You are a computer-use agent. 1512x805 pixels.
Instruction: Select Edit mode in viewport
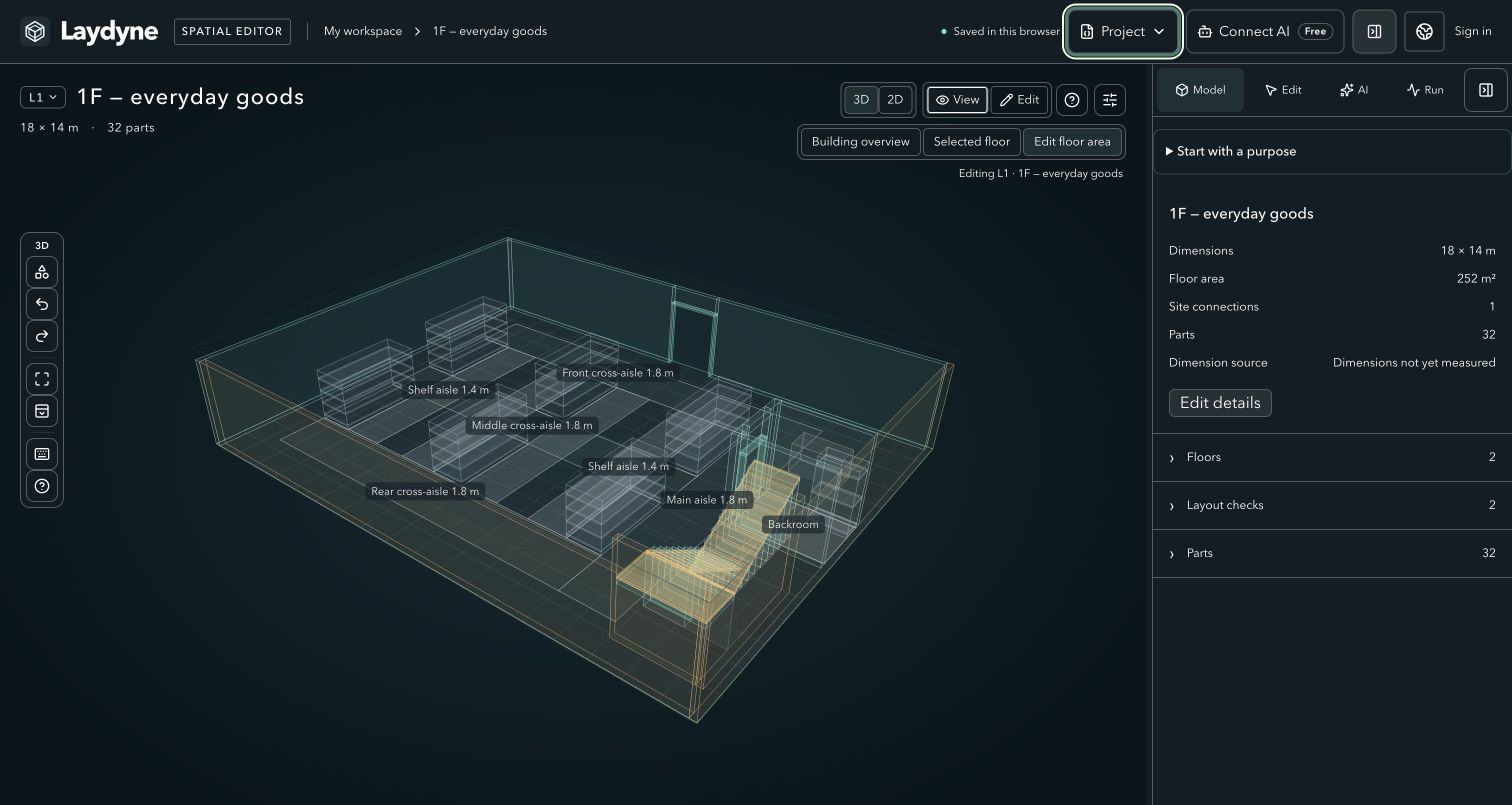(1020, 100)
